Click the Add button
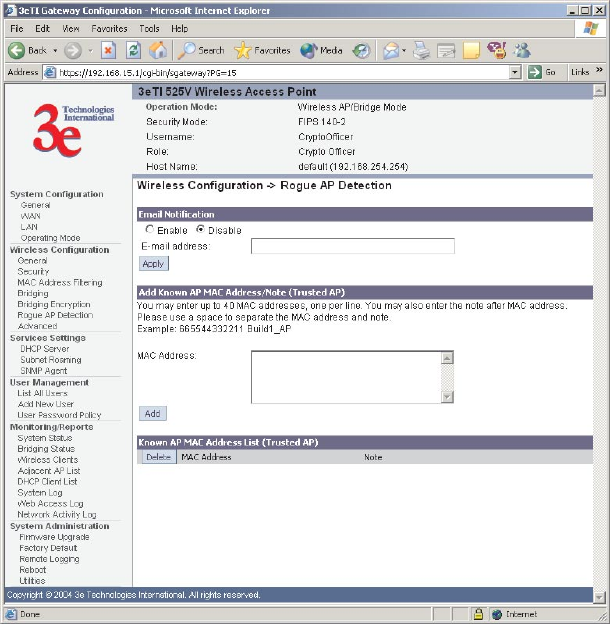Viewport: 610px width, 624px height. 153,413
